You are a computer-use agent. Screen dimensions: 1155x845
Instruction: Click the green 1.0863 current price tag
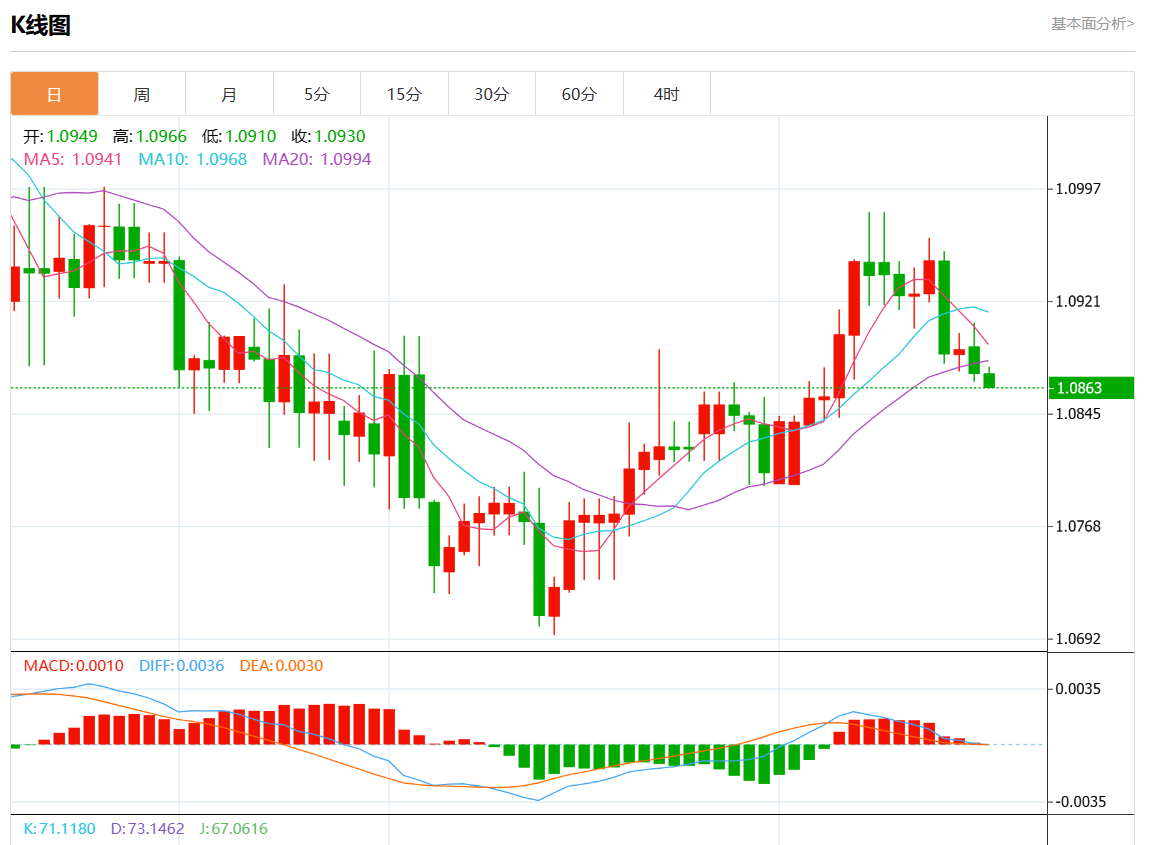(1090, 388)
